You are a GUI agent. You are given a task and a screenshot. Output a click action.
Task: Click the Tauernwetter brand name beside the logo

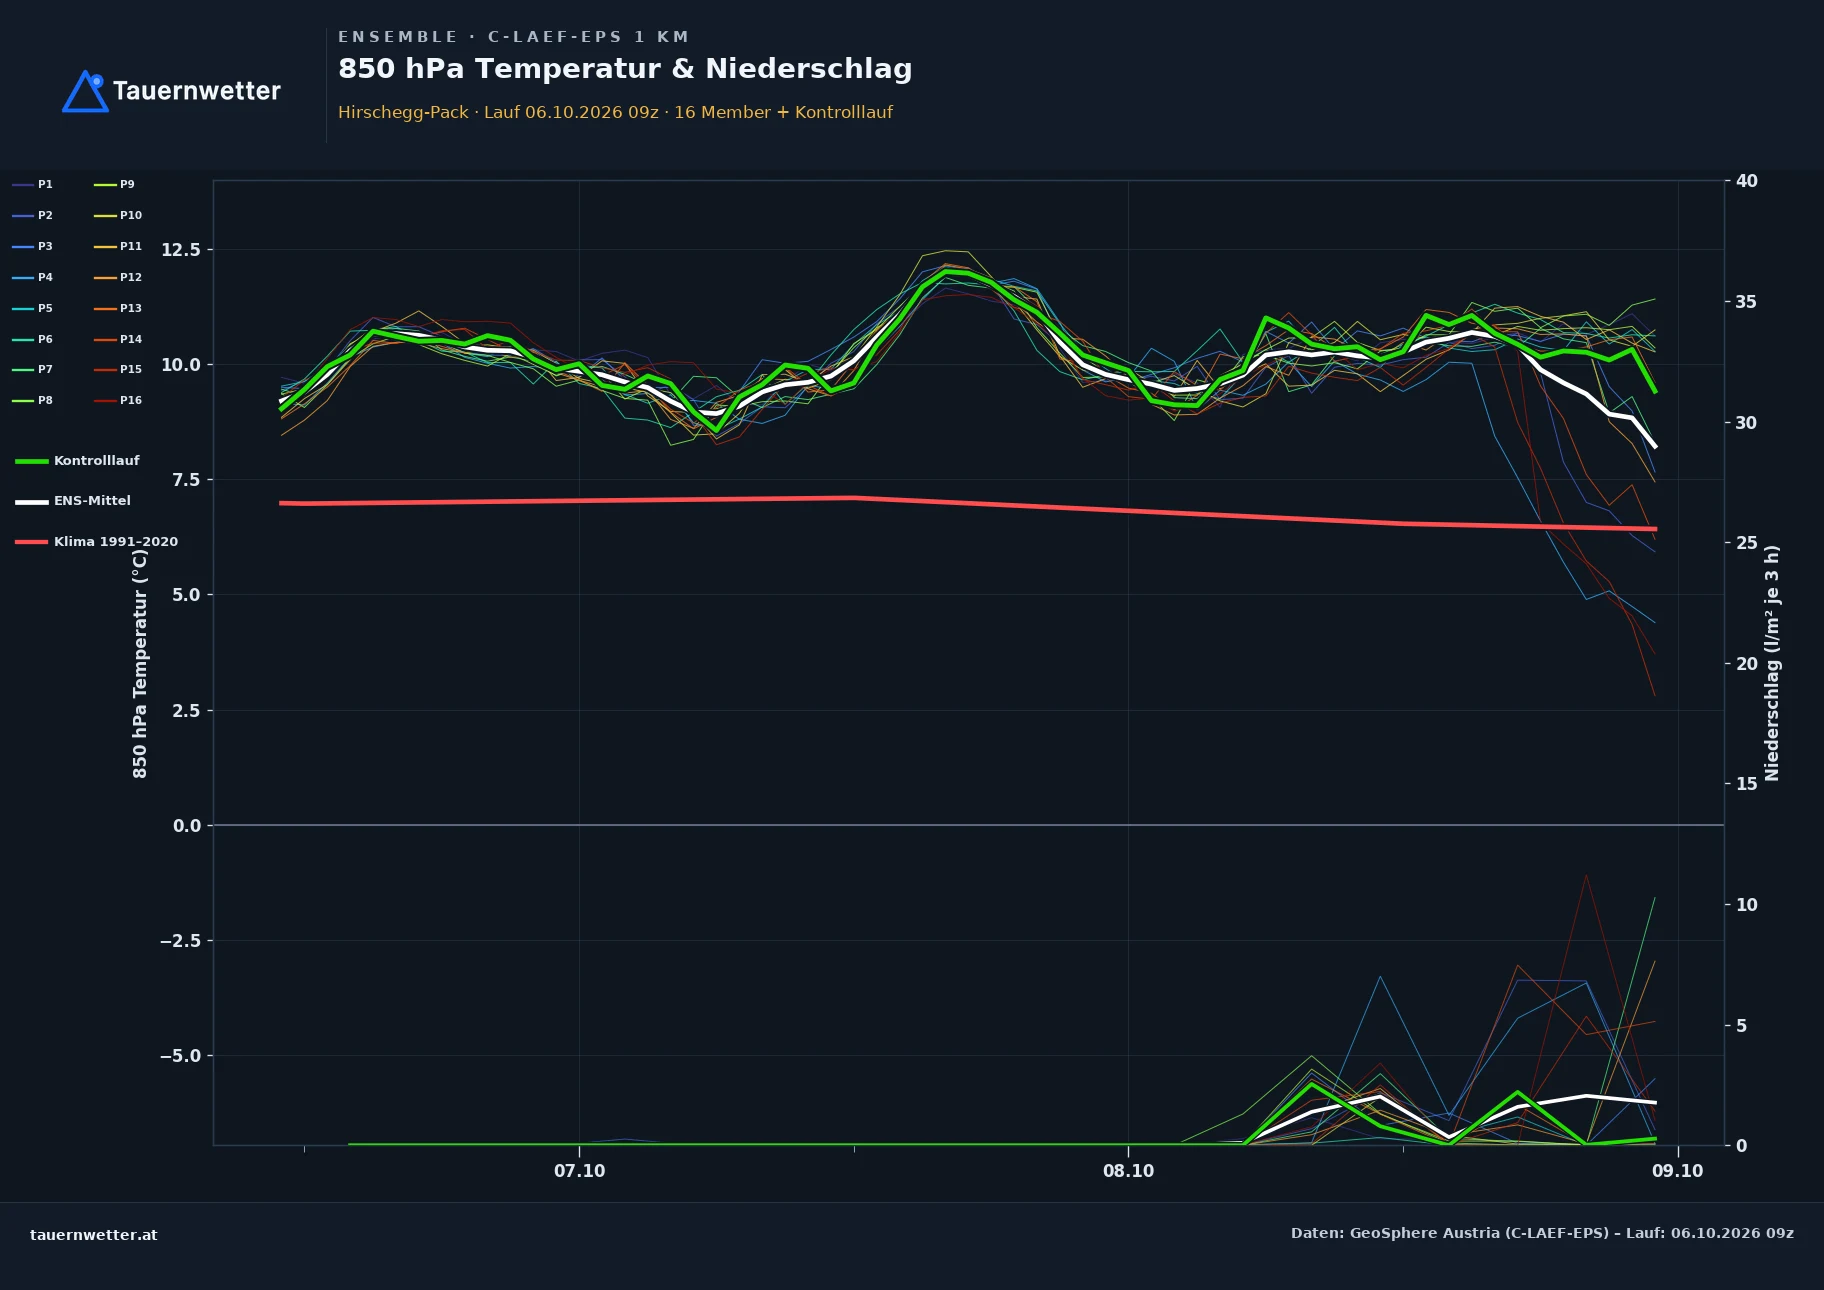pyautogui.click(x=197, y=91)
